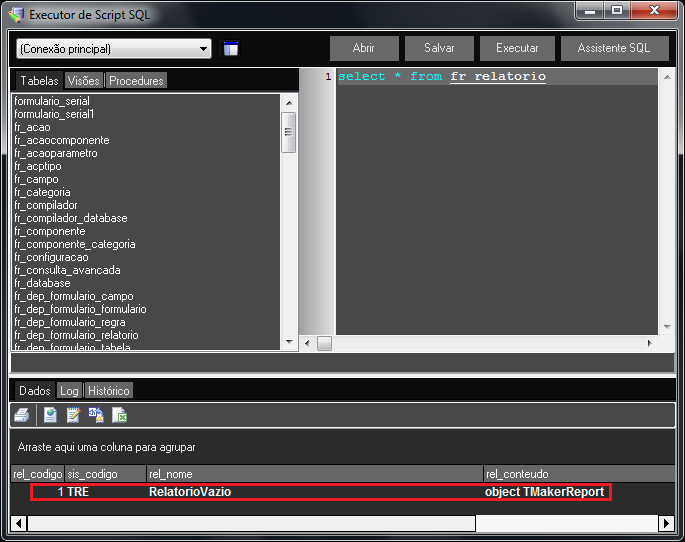
Task: Click the table list scrollbar down arrow
Action: pyautogui.click(x=289, y=342)
